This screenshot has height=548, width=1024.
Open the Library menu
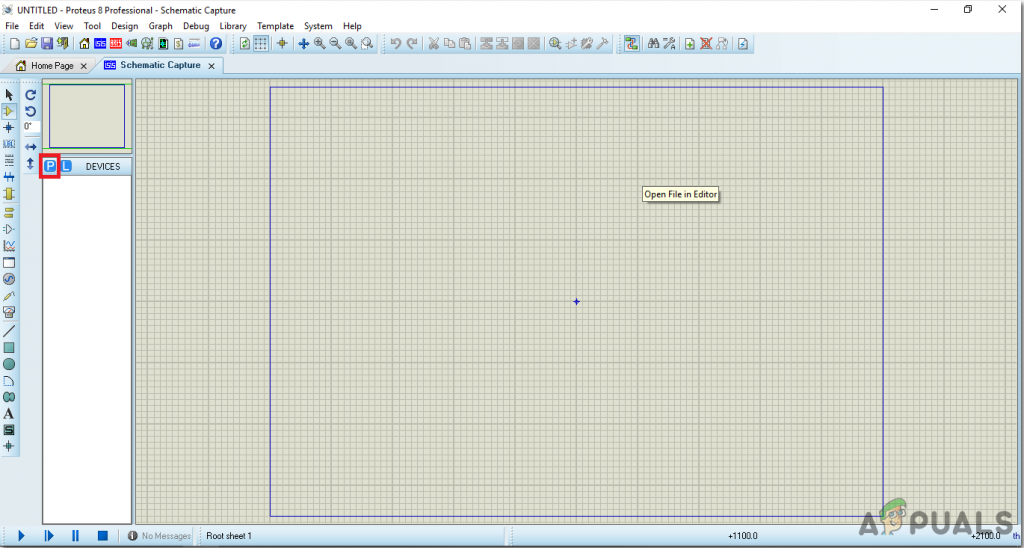232,26
